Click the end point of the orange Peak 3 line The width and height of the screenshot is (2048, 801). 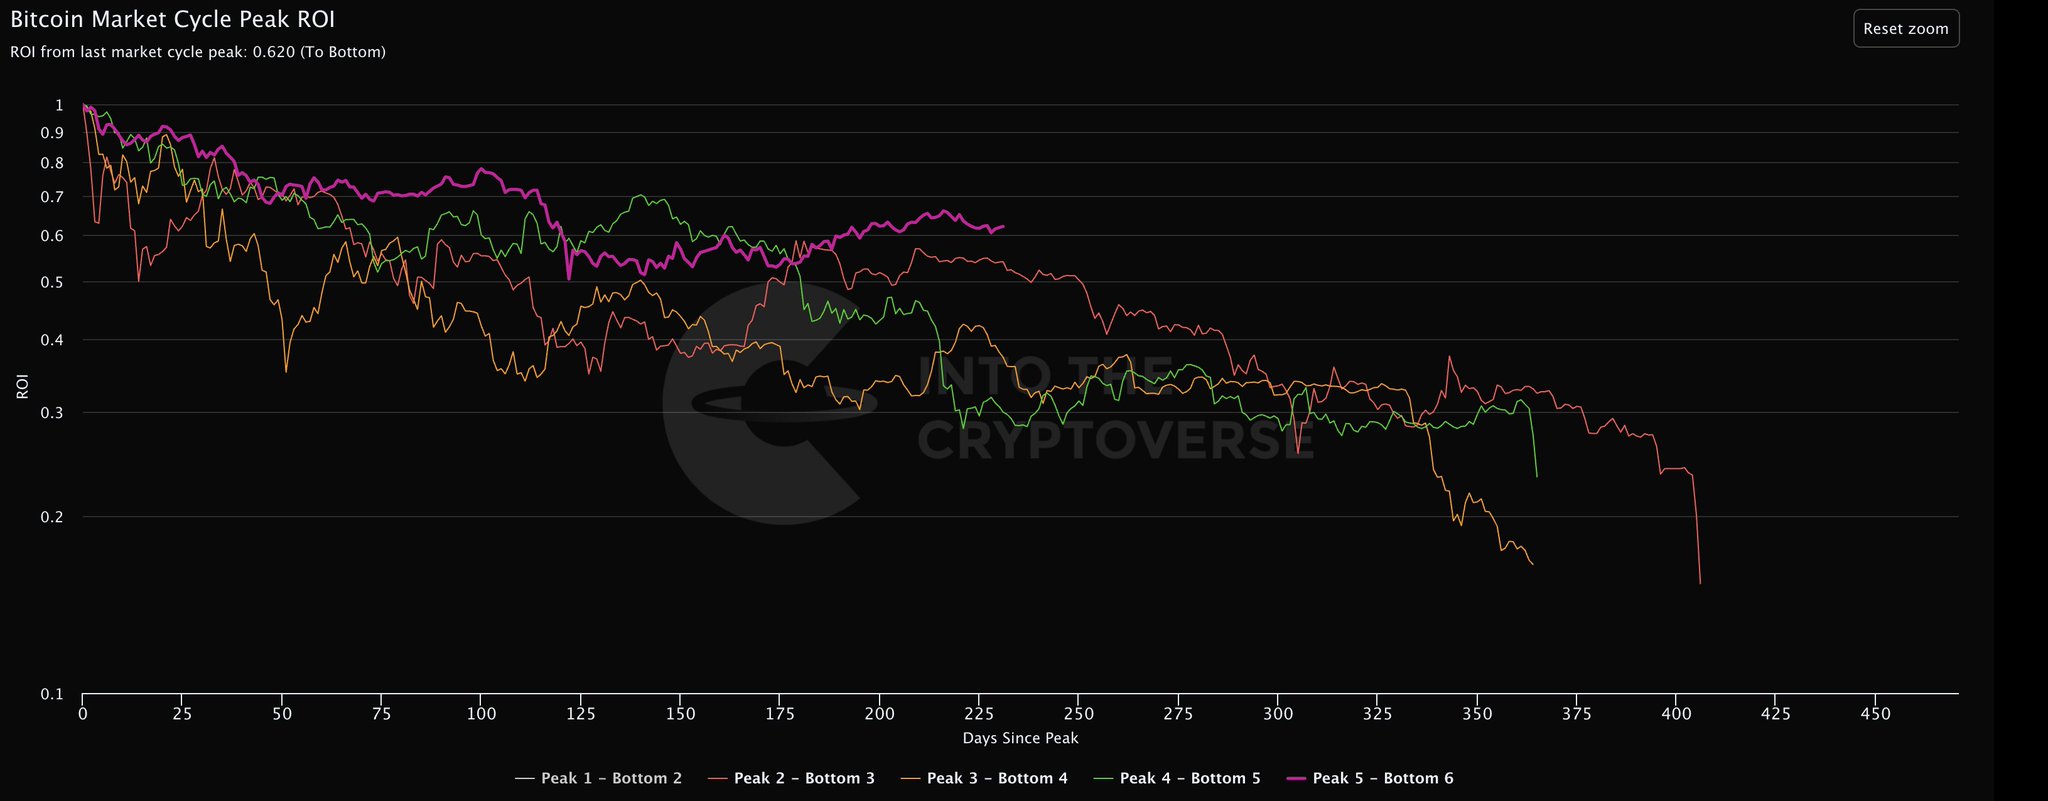coord(1532,565)
